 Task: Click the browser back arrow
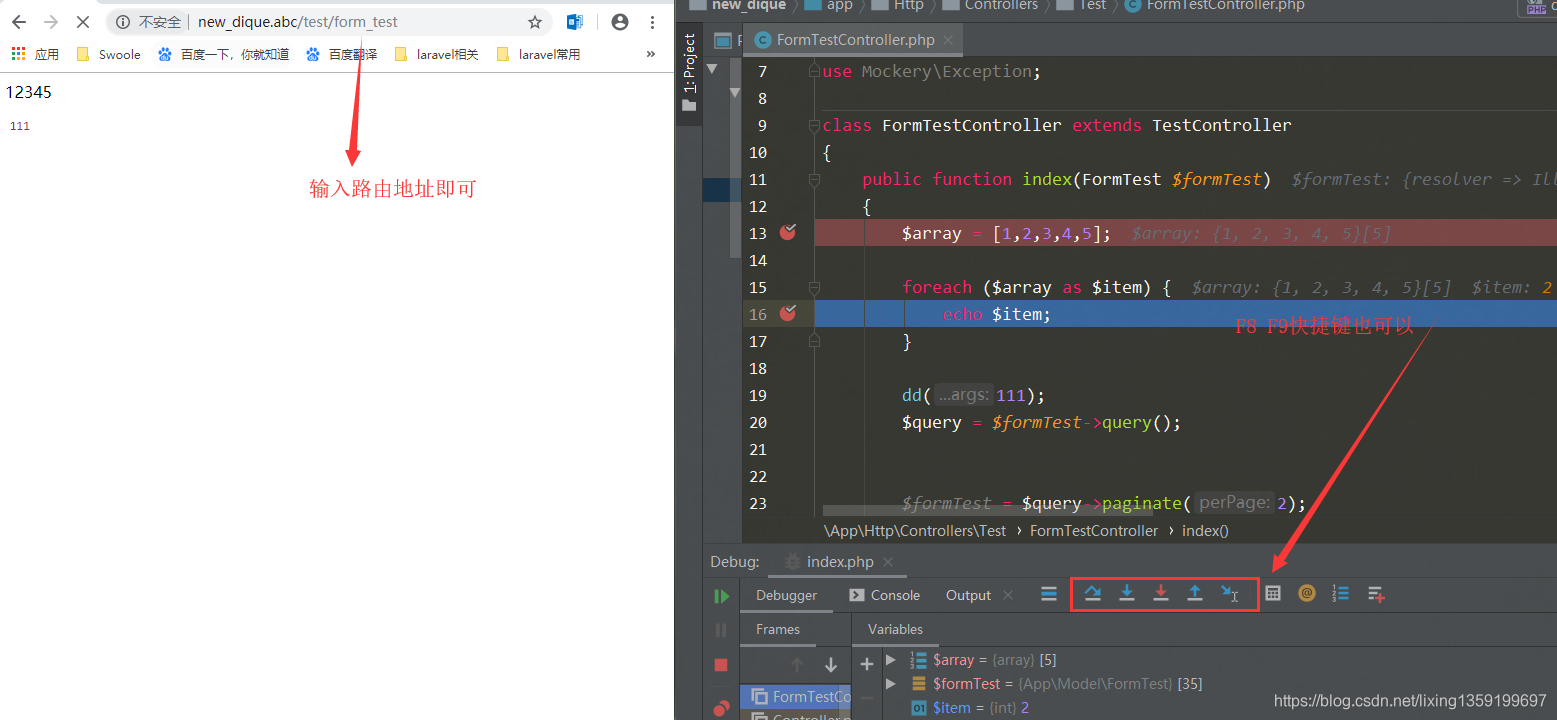click(x=18, y=22)
